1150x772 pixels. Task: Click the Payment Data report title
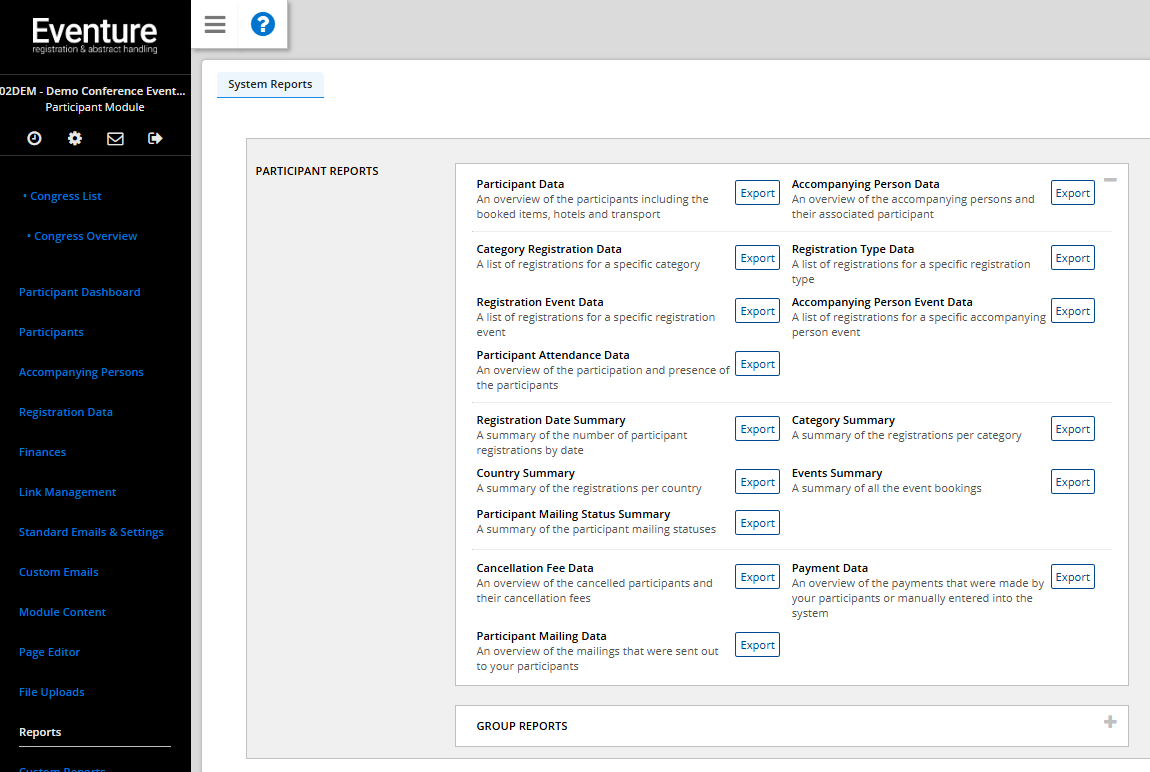[829, 568]
